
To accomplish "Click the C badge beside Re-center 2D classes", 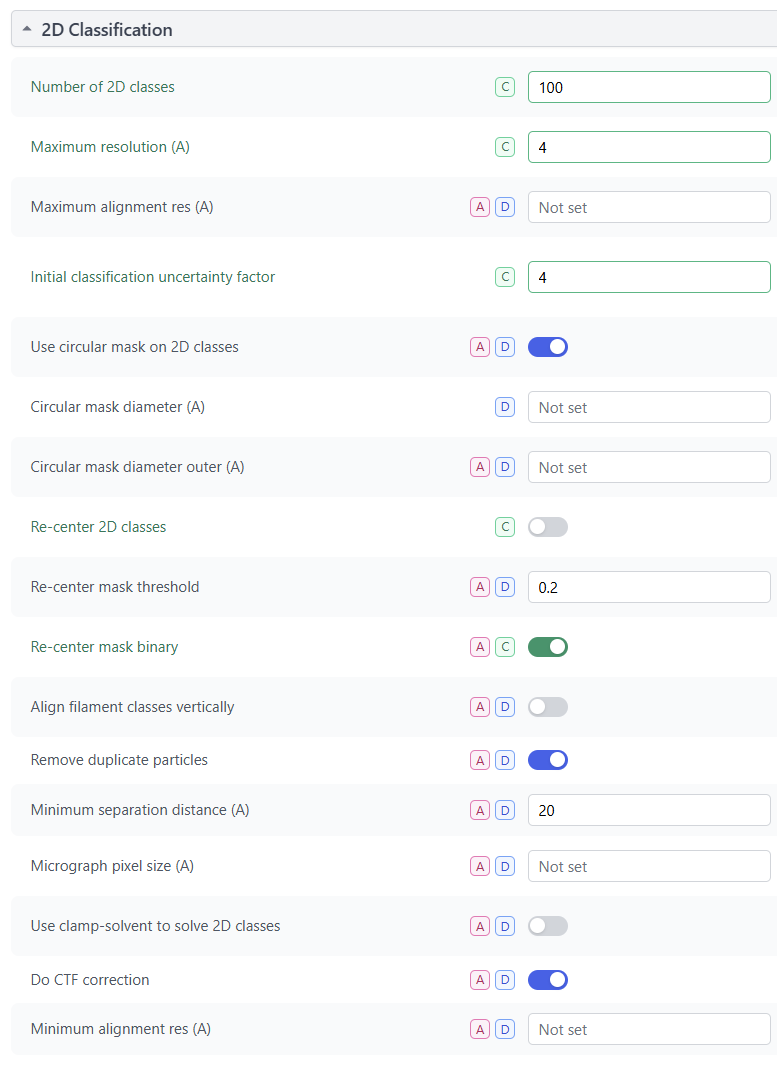I will (x=505, y=527).
